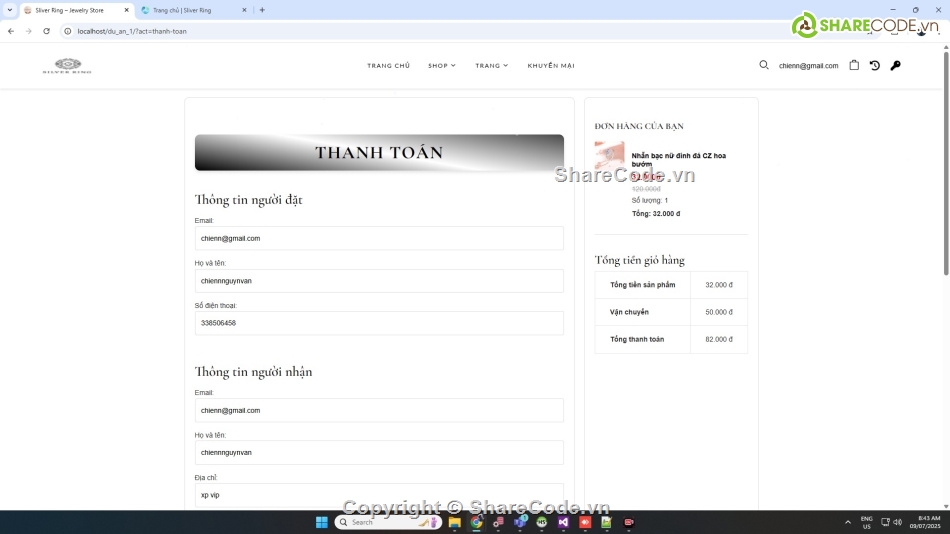Close the Trang chủ | Silver Ring tab
This screenshot has height=534, width=950.
(244, 10)
